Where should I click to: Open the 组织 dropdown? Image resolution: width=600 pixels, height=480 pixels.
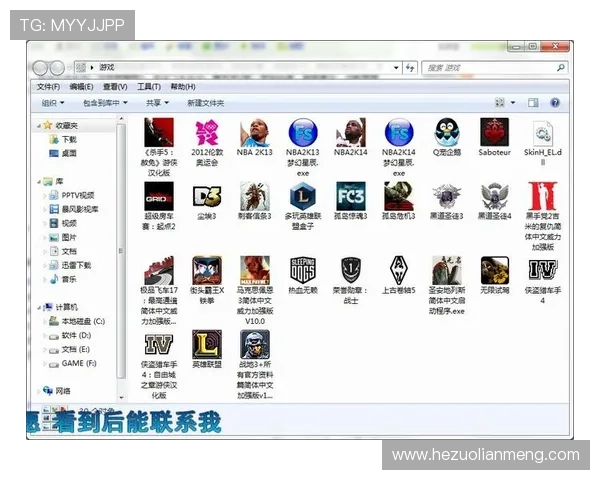[x=53, y=103]
